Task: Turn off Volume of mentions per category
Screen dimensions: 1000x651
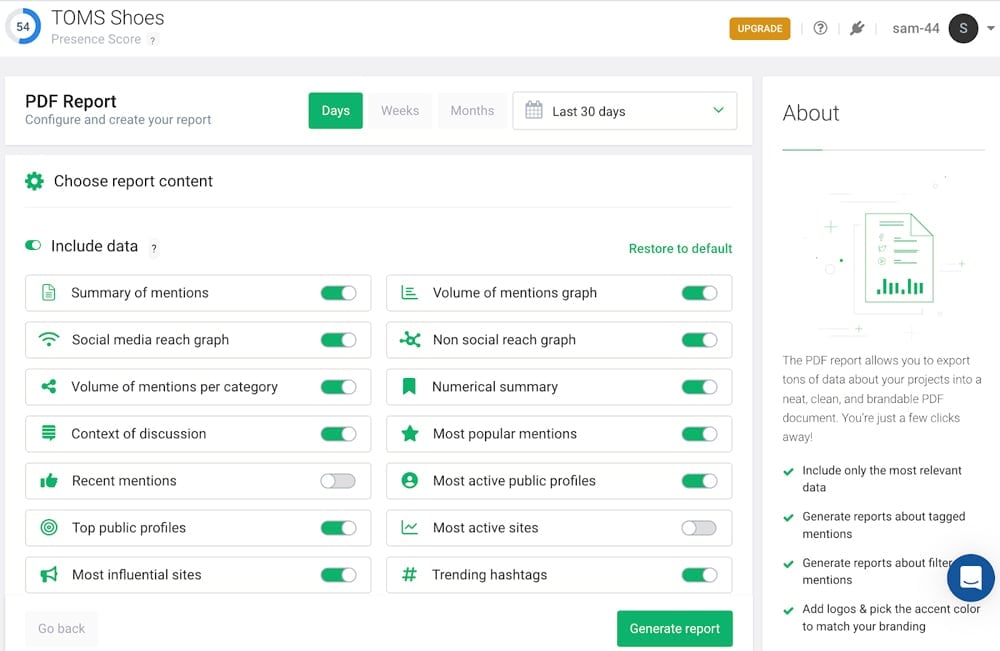Action: (338, 387)
